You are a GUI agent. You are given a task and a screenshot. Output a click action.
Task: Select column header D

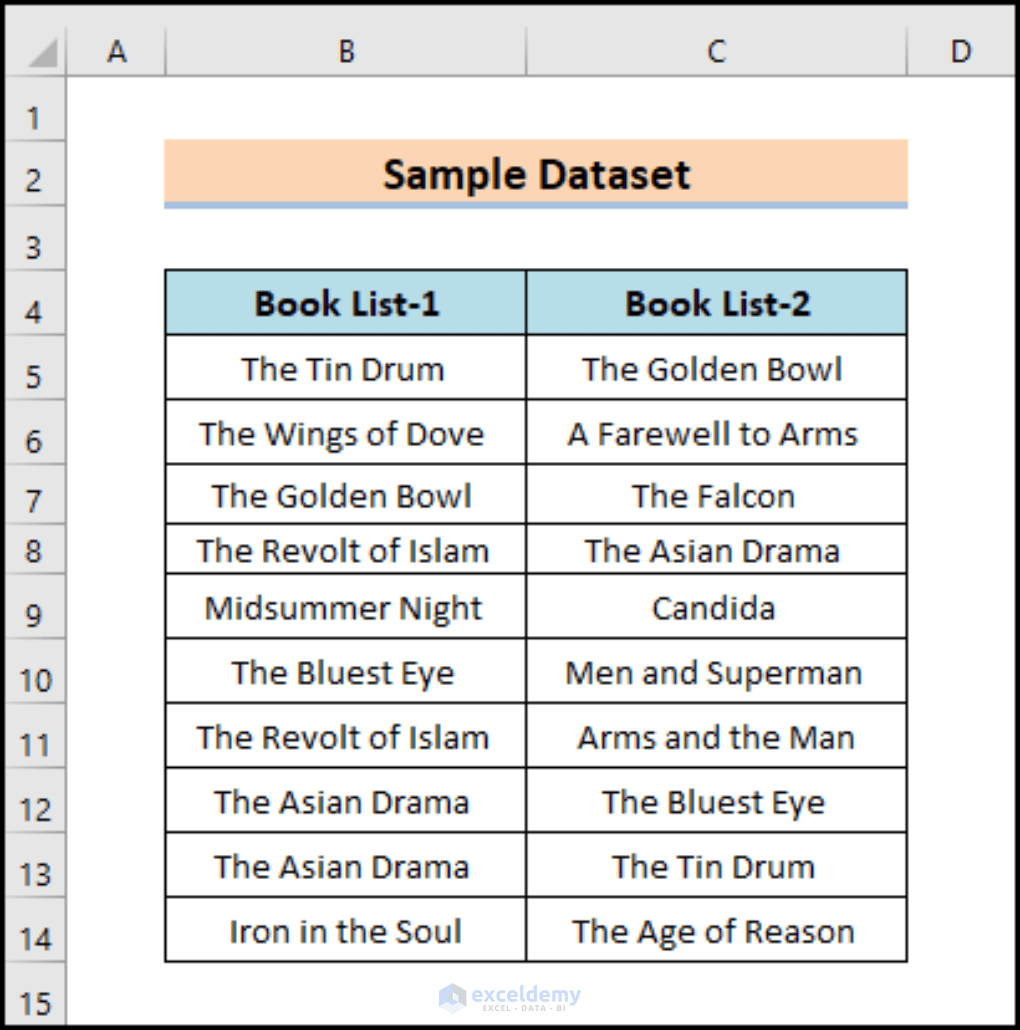tap(959, 50)
